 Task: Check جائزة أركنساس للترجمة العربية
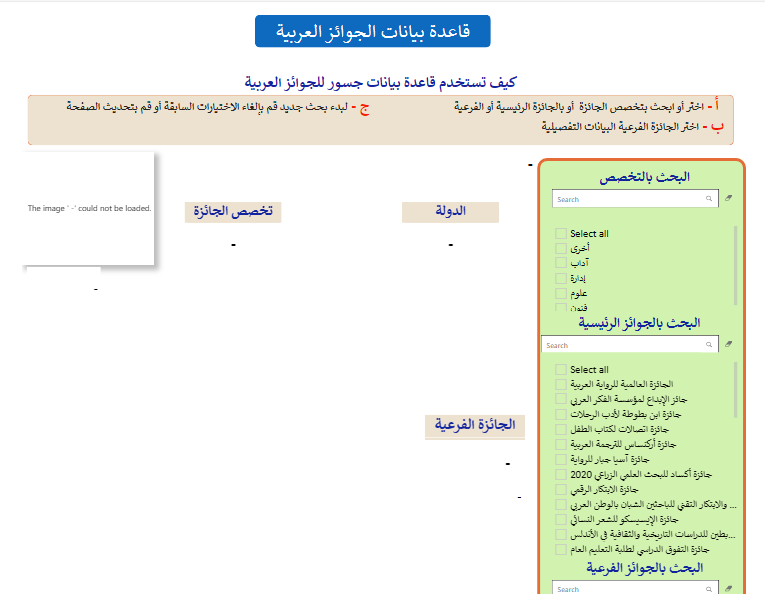561,444
